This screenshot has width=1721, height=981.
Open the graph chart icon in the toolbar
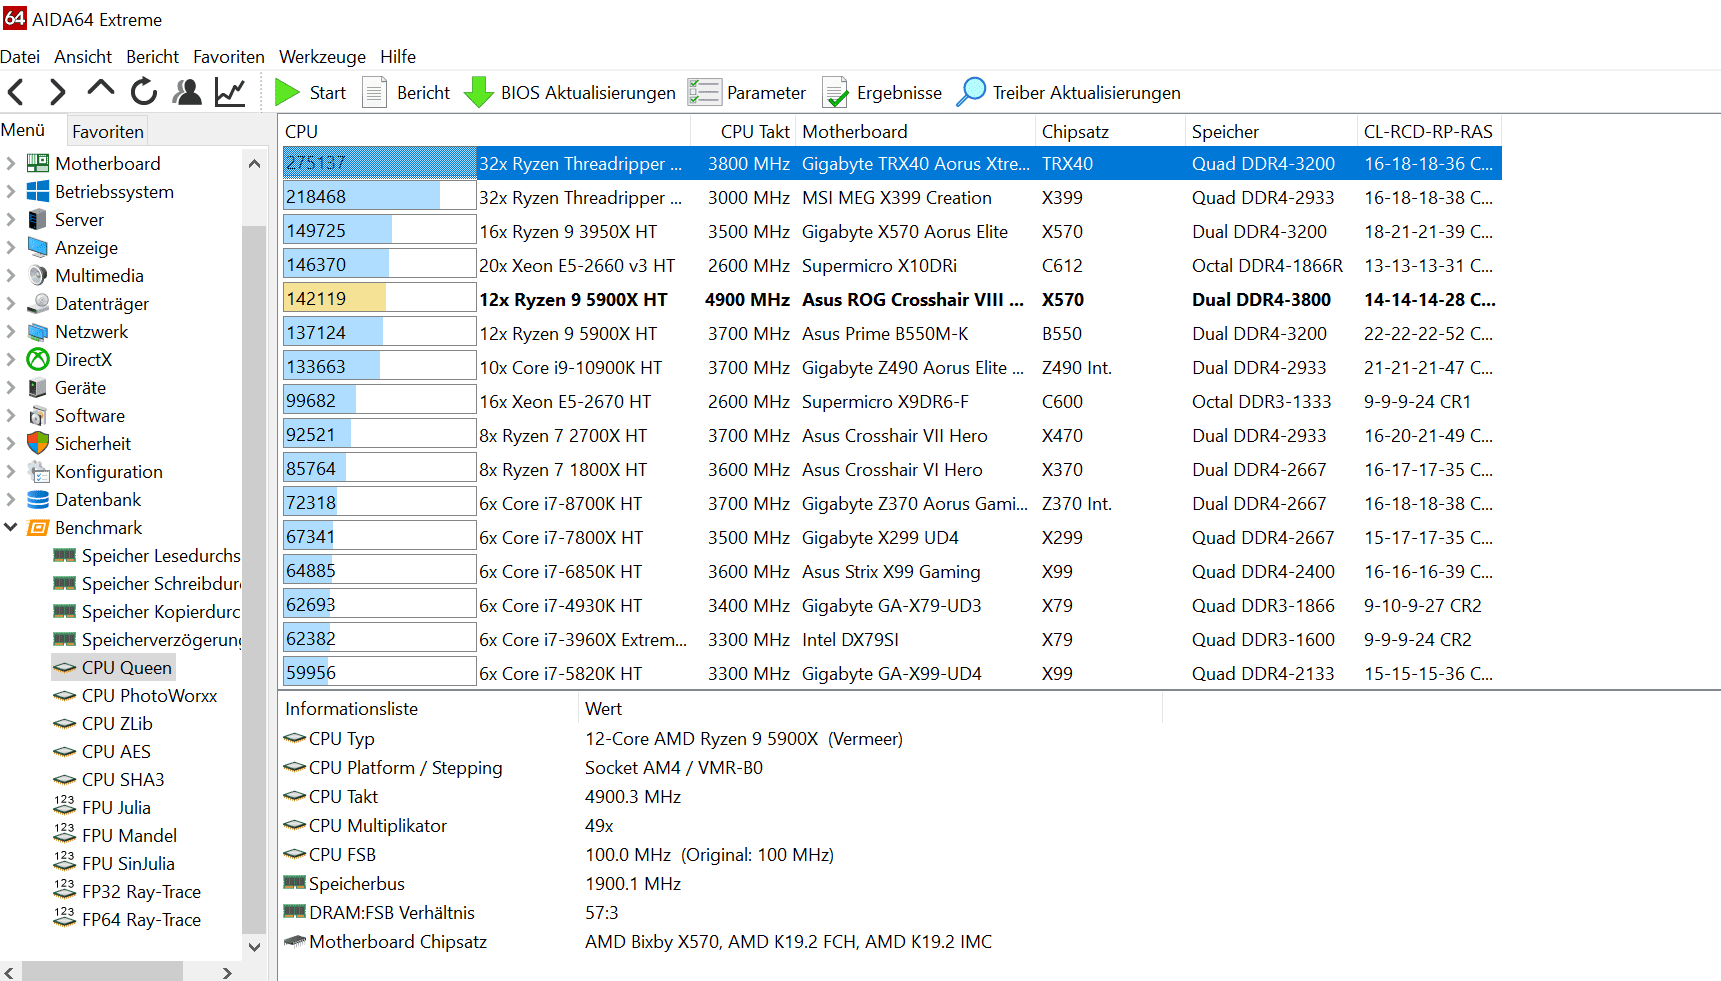point(230,92)
